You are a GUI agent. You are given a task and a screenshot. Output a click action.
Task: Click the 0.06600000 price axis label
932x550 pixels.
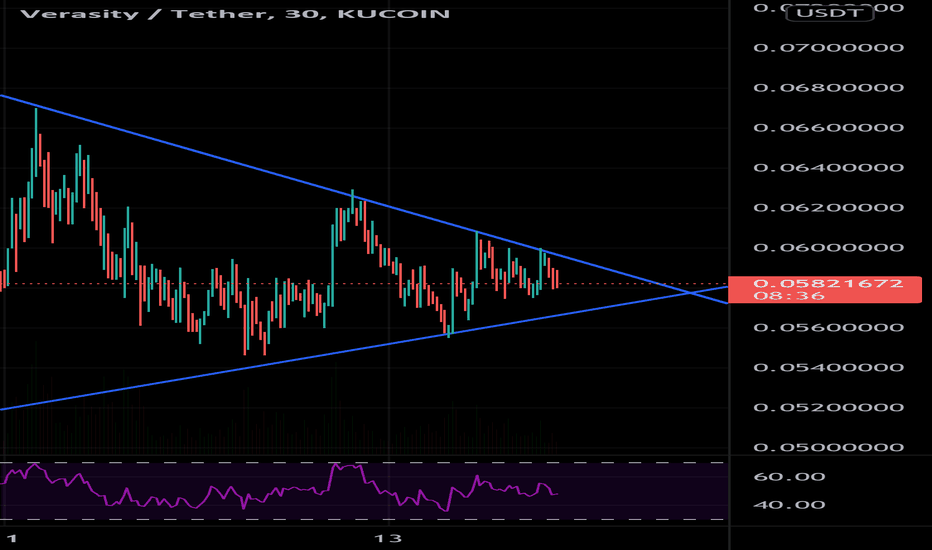[x=829, y=127]
